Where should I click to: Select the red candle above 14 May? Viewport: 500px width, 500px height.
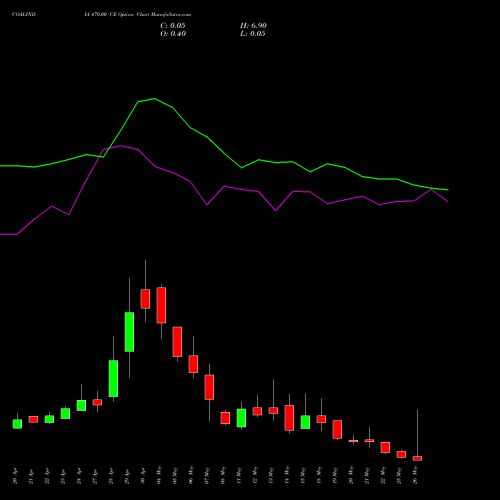coord(289,418)
